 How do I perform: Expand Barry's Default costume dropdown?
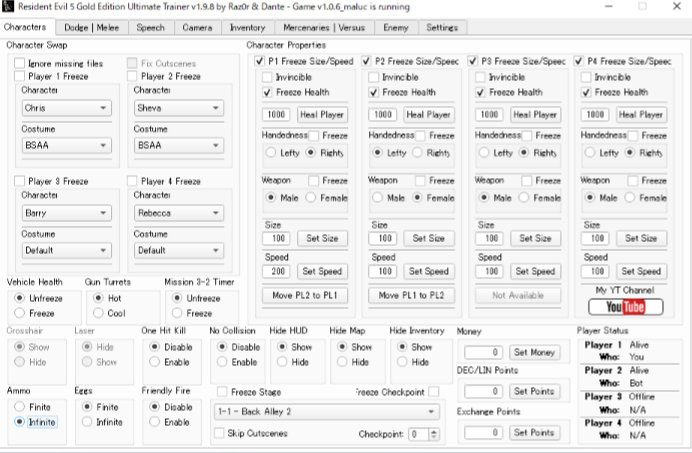click(66, 250)
